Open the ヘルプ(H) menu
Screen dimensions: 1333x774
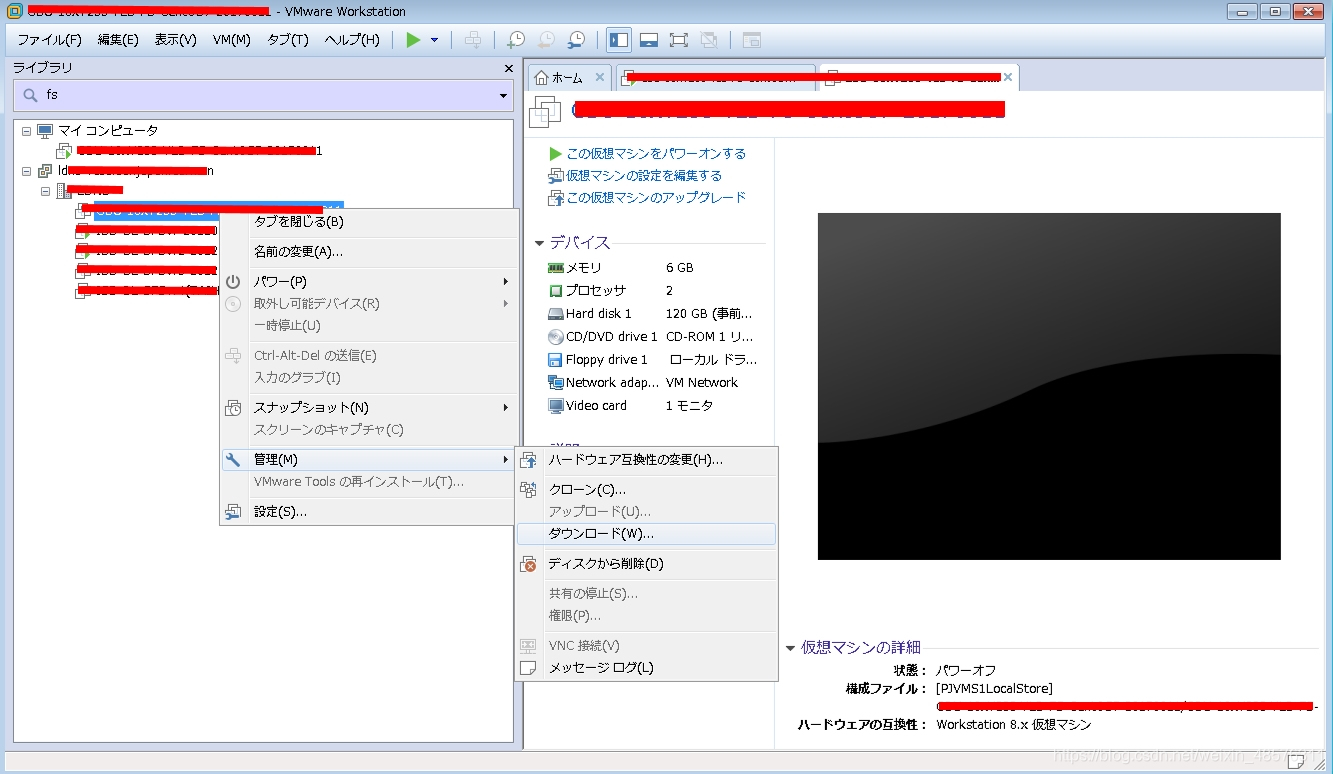tap(352, 40)
